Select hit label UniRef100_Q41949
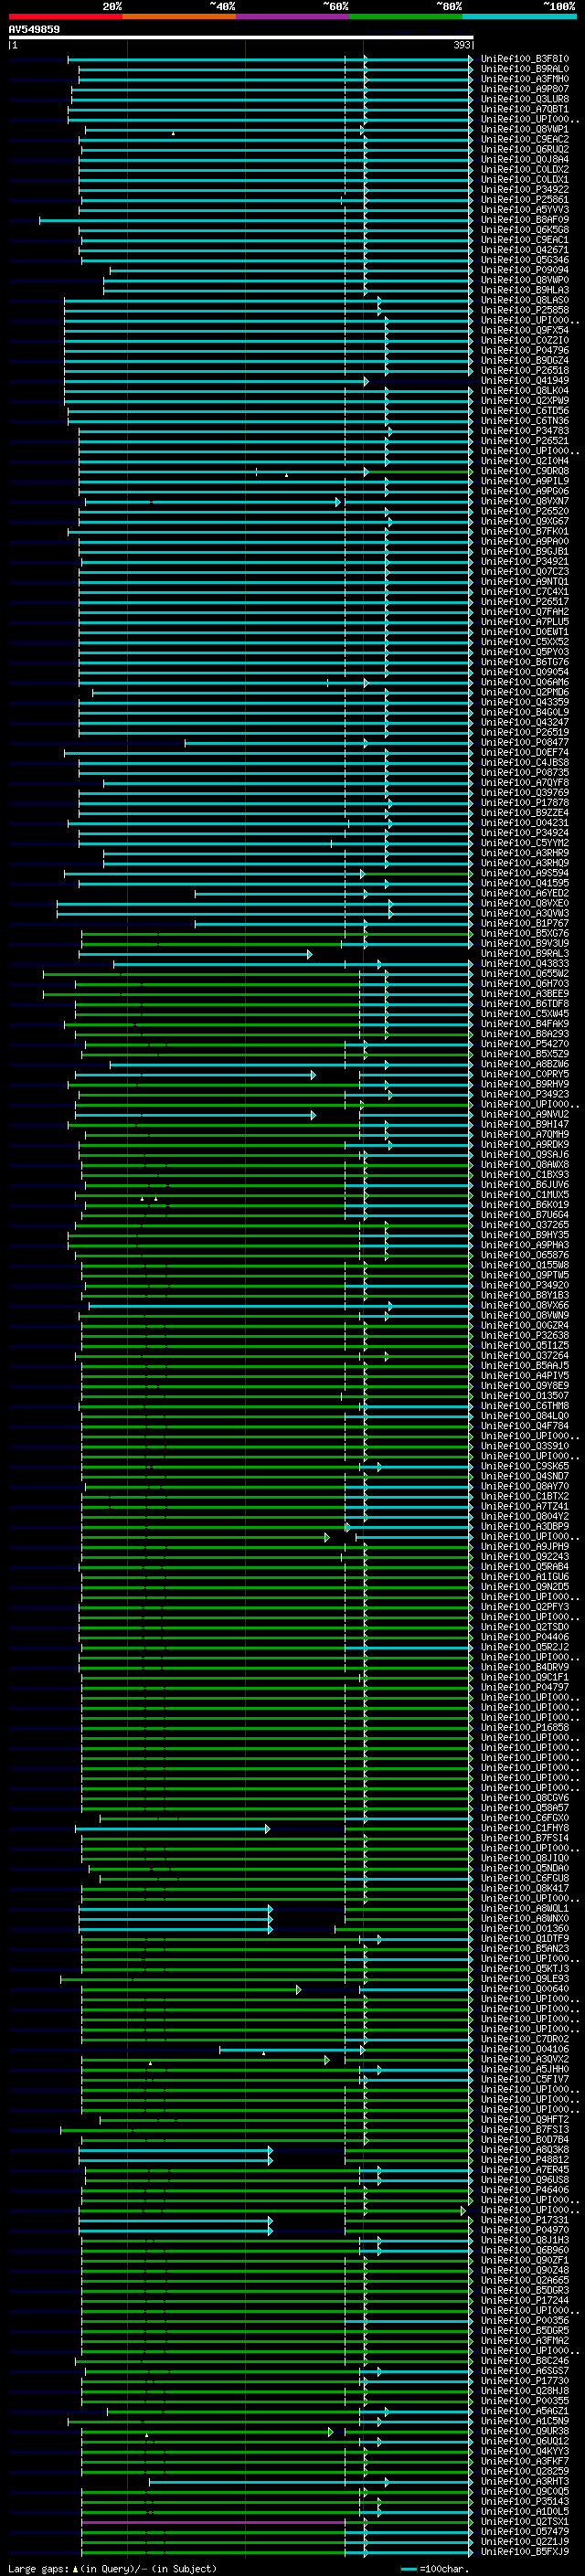The width and height of the screenshot is (585, 2576). pyautogui.click(x=525, y=381)
